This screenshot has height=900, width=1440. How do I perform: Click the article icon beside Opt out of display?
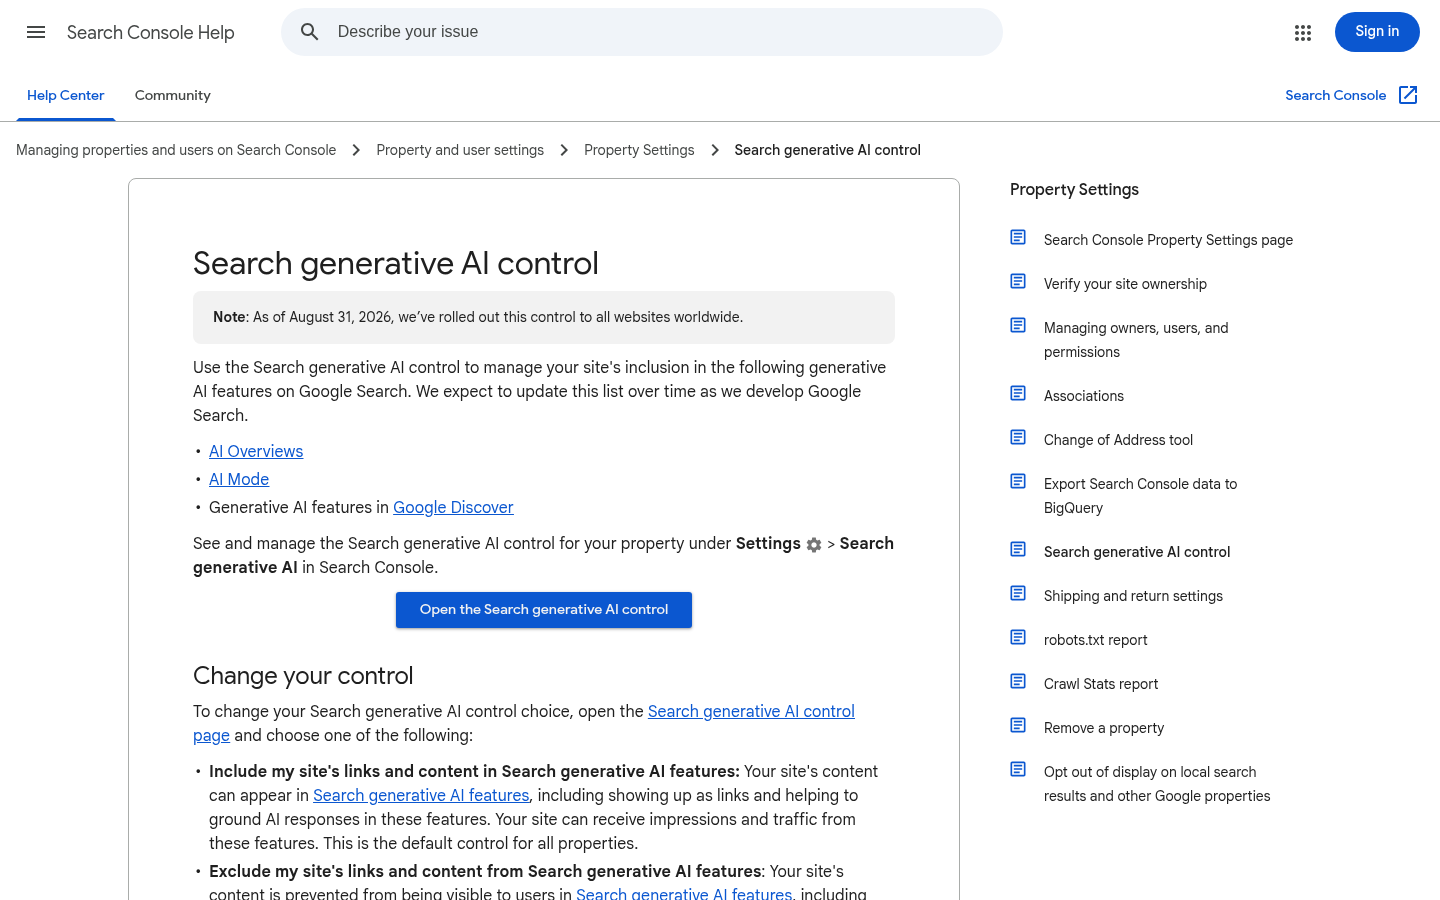tap(1018, 769)
